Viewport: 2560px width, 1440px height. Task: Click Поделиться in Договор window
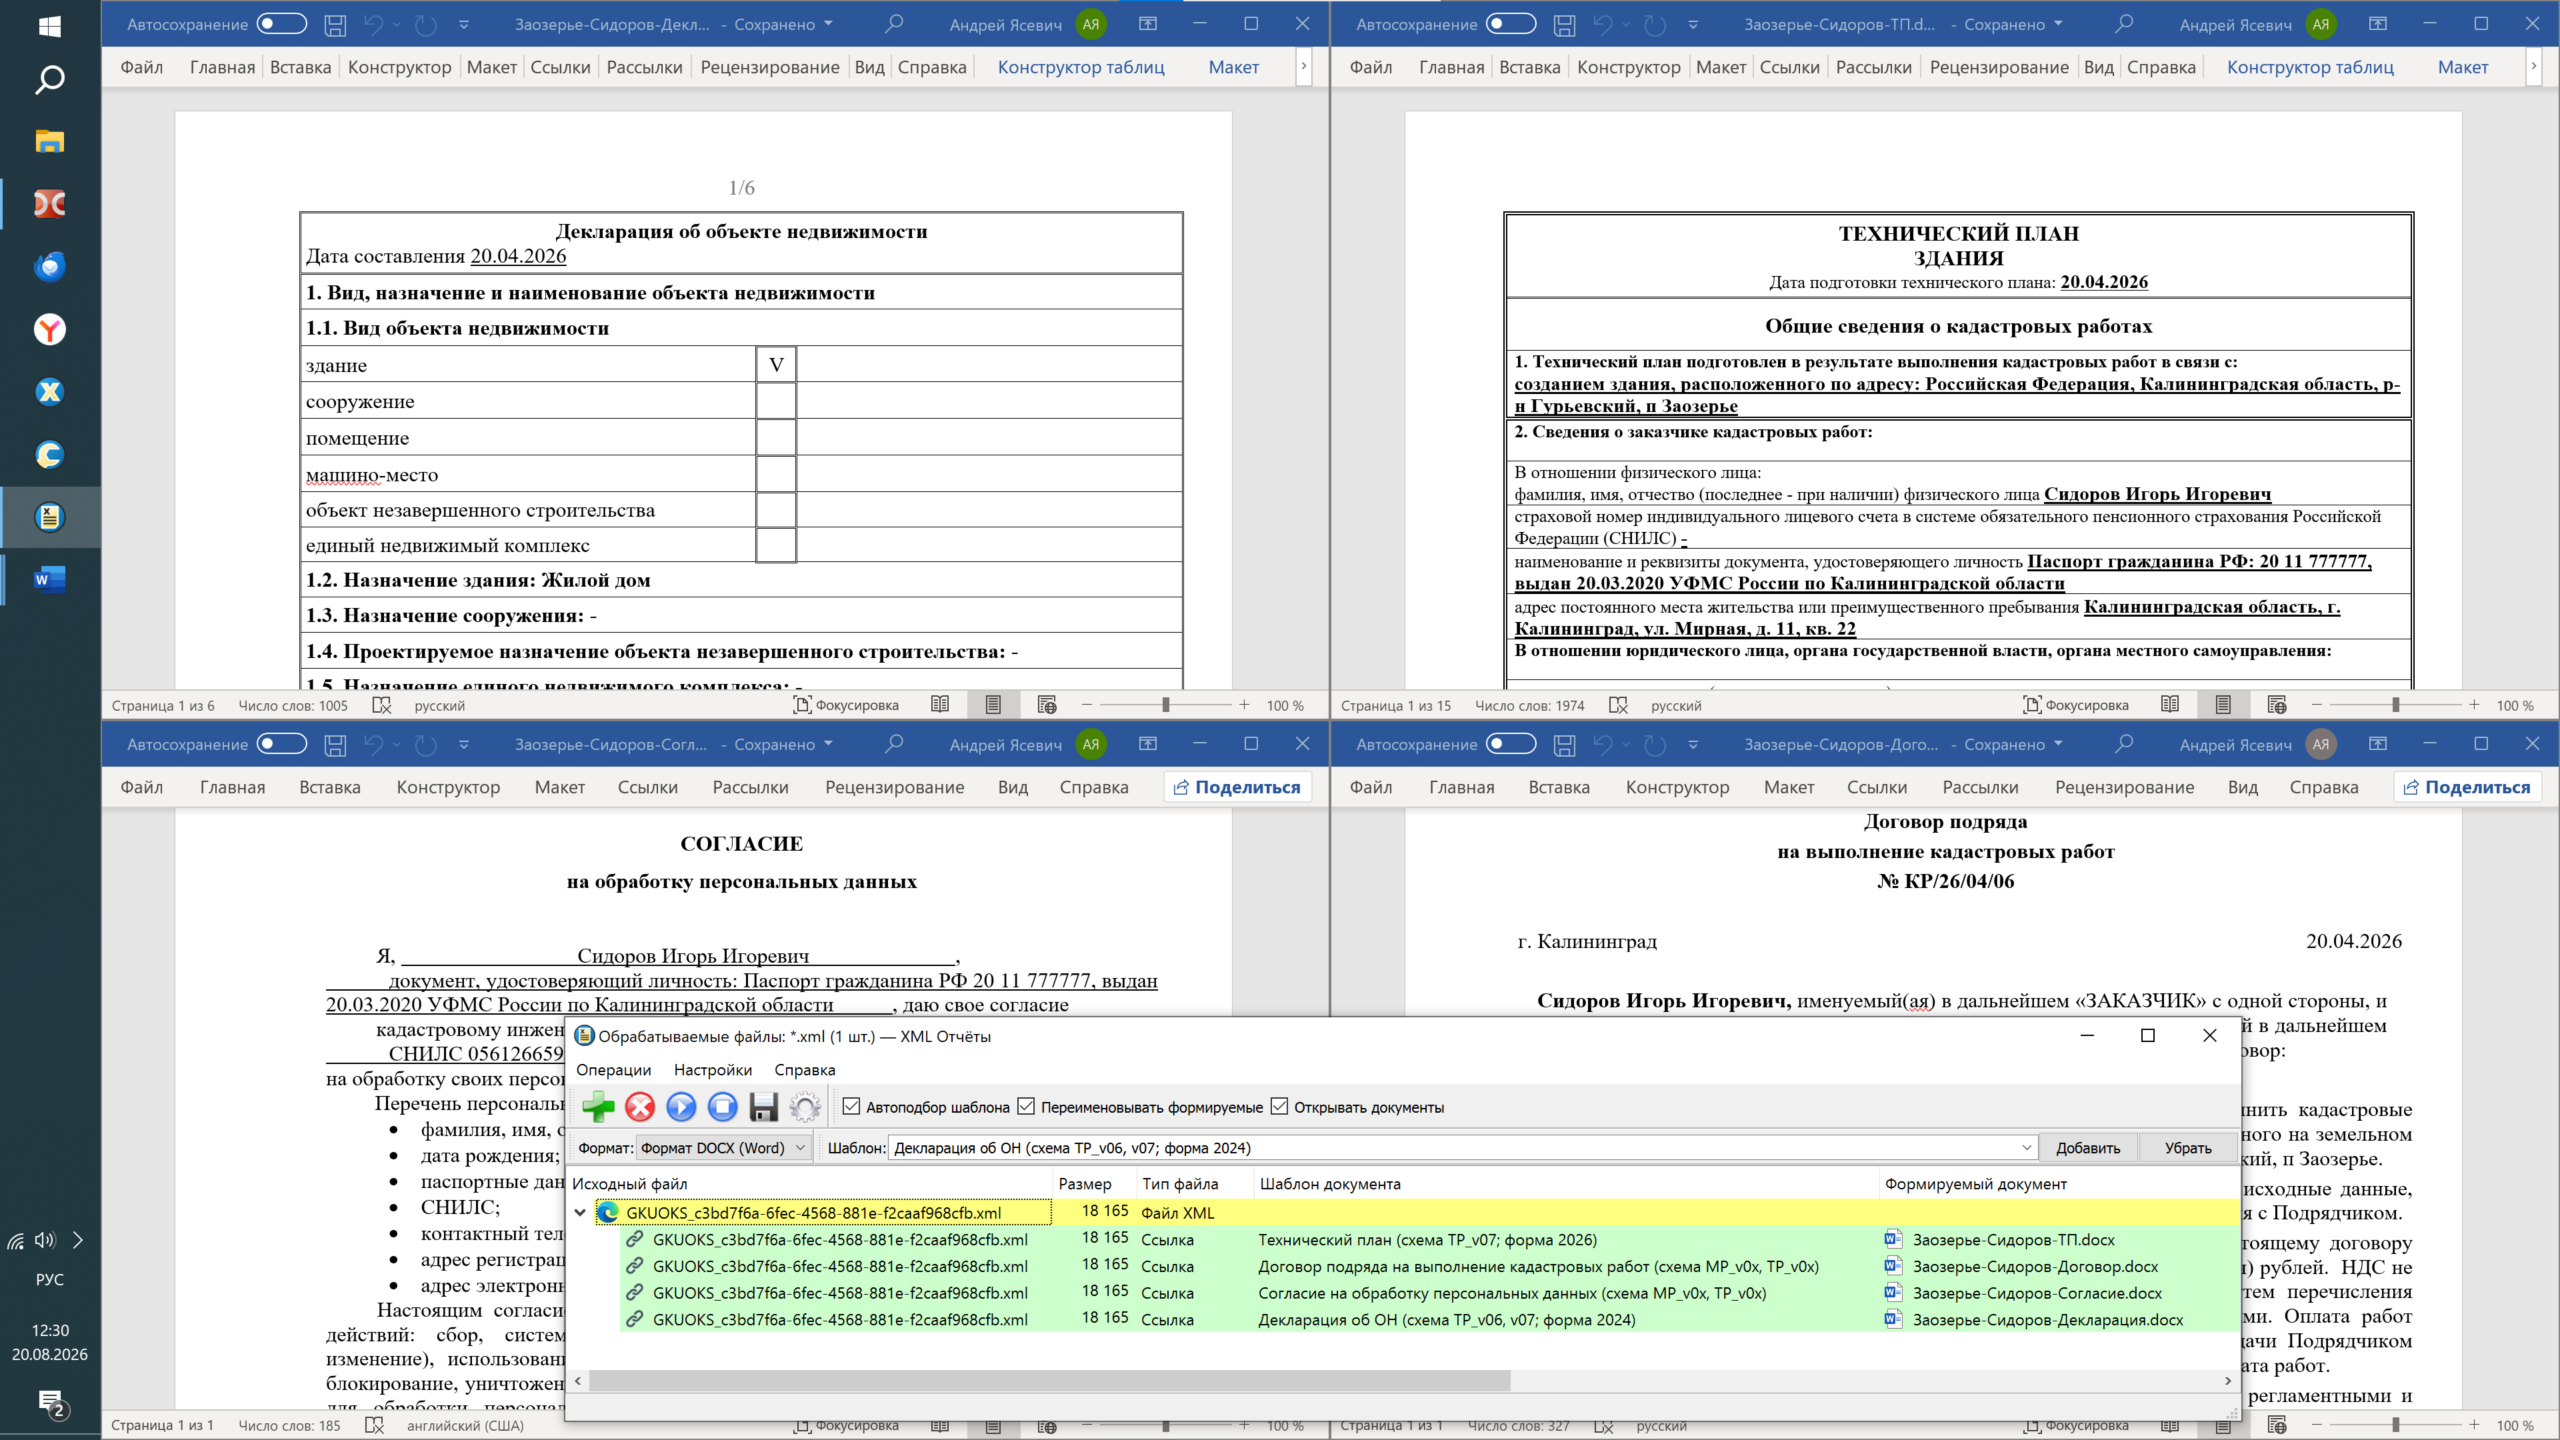[x=2467, y=787]
